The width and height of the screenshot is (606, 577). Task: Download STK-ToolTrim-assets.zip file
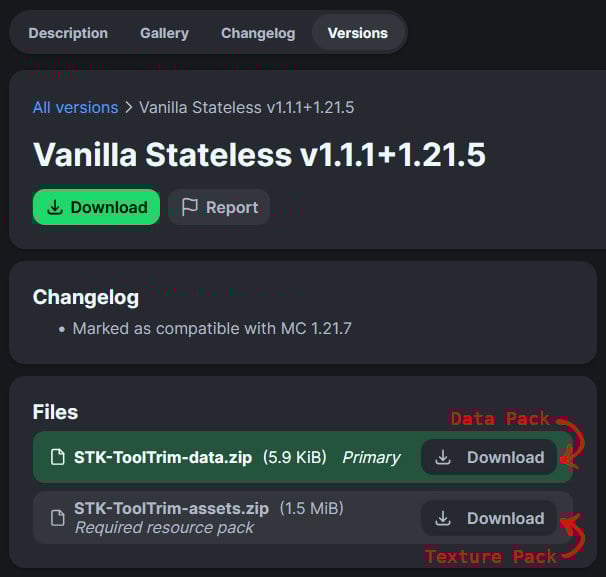(489, 518)
